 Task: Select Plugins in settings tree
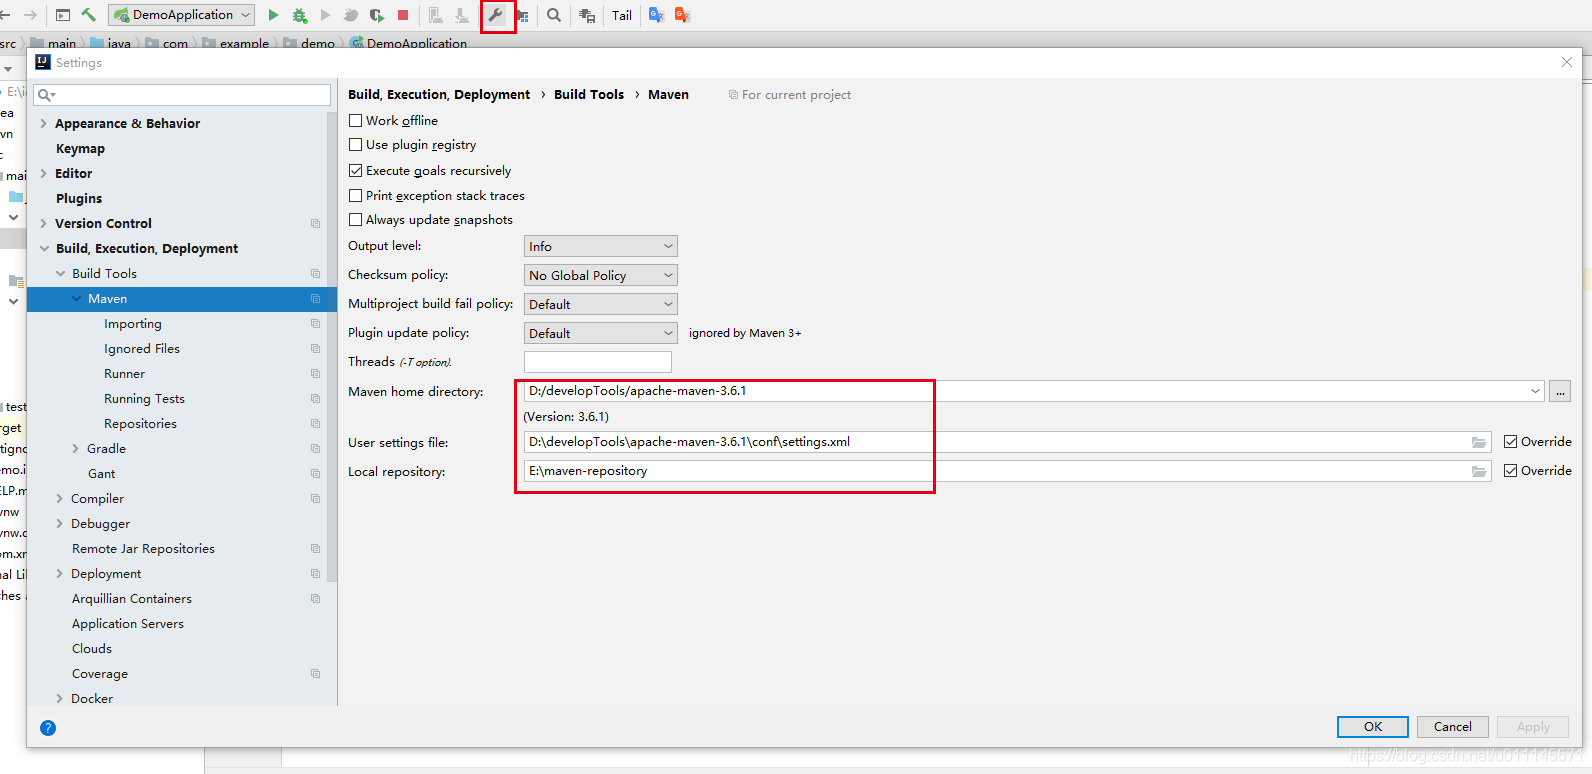click(79, 199)
